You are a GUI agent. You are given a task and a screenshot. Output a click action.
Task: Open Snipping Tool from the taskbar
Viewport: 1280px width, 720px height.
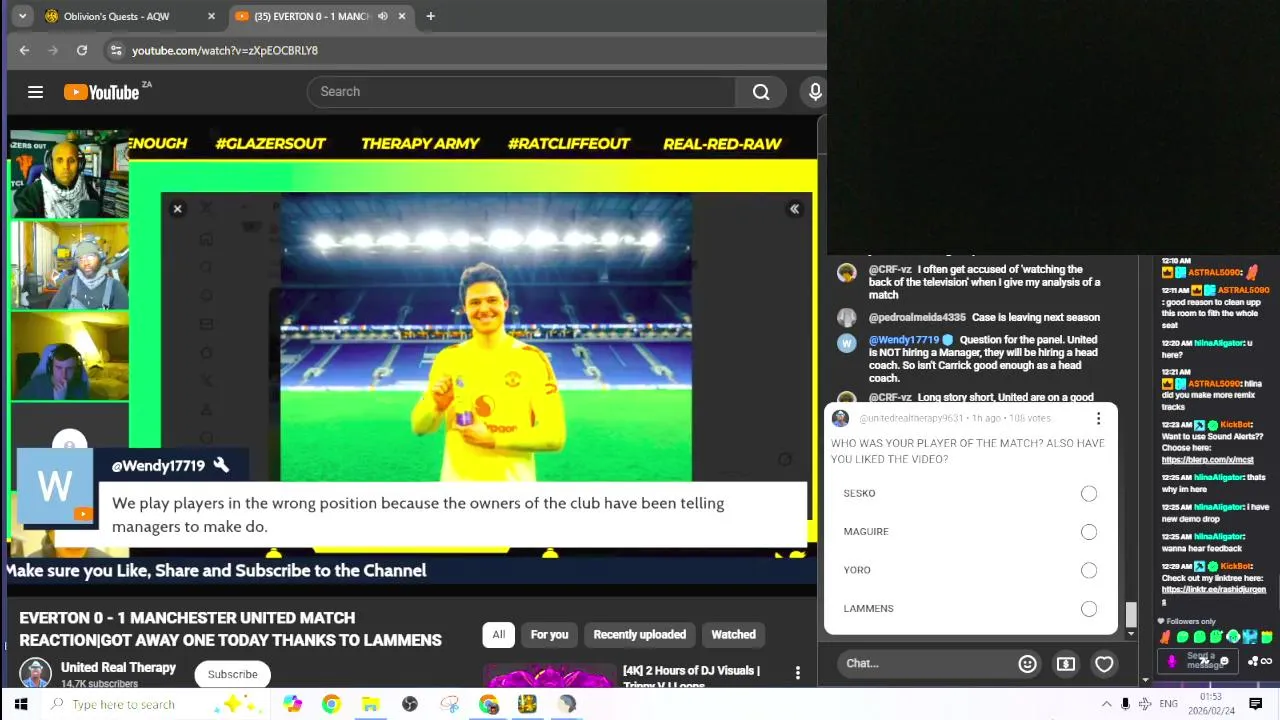point(449,704)
